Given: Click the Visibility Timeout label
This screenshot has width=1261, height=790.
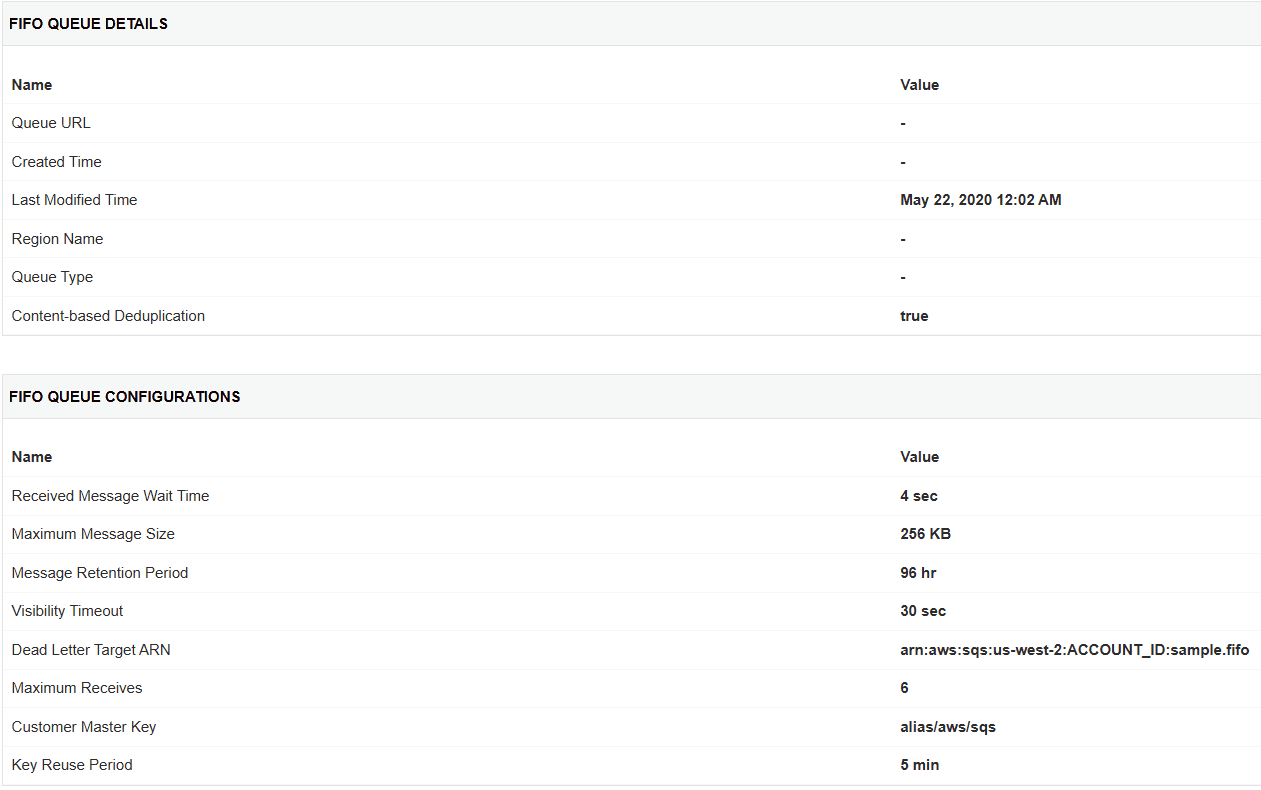Looking at the screenshot, I should (67, 611).
